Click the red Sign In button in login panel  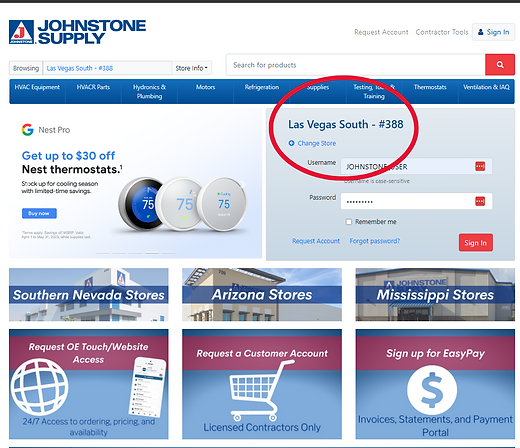point(476,243)
